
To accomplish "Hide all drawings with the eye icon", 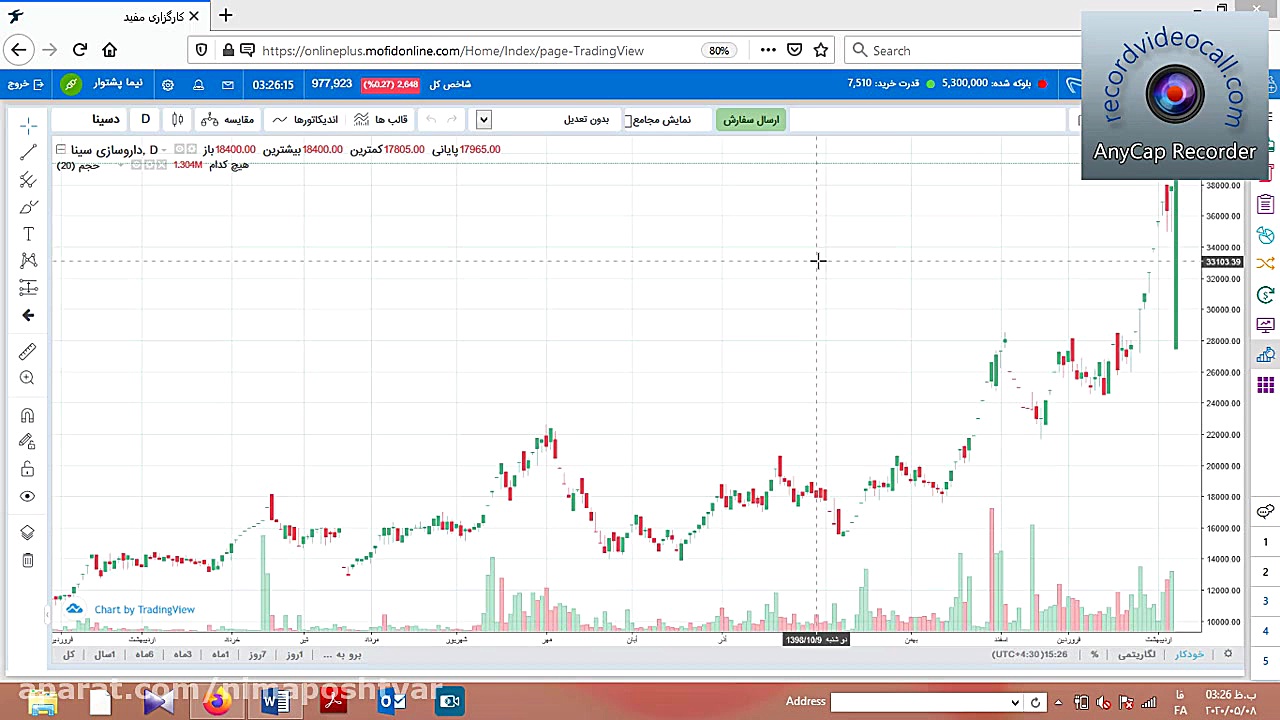I will tap(28, 496).
